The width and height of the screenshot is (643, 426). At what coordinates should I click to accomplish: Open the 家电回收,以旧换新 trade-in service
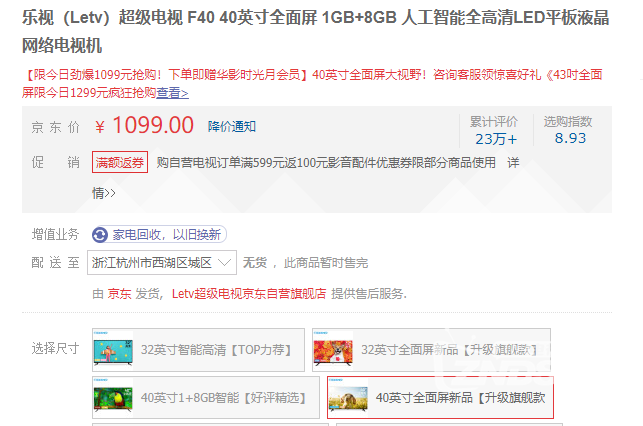coord(159,235)
